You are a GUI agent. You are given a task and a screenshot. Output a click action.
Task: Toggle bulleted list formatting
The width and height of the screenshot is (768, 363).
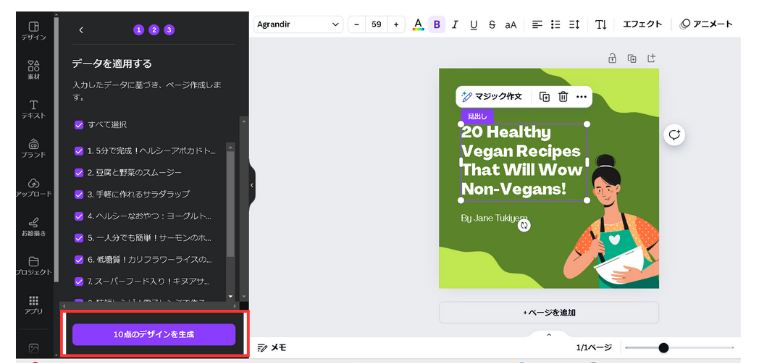coord(555,24)
